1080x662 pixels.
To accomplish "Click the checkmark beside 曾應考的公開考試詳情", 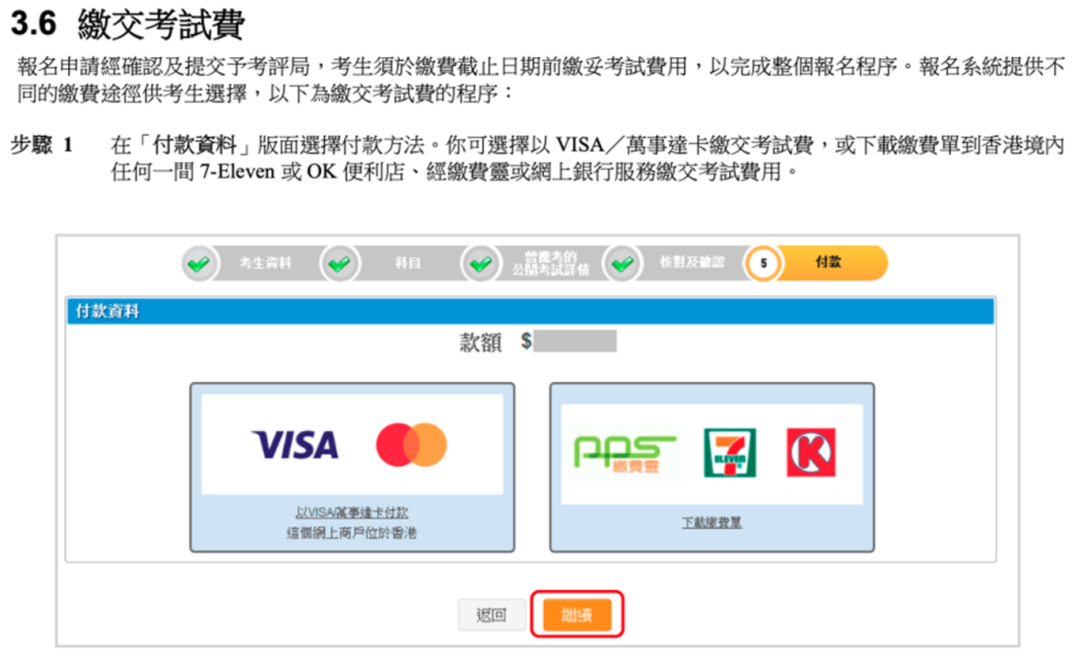I will (x=481, y=263).
